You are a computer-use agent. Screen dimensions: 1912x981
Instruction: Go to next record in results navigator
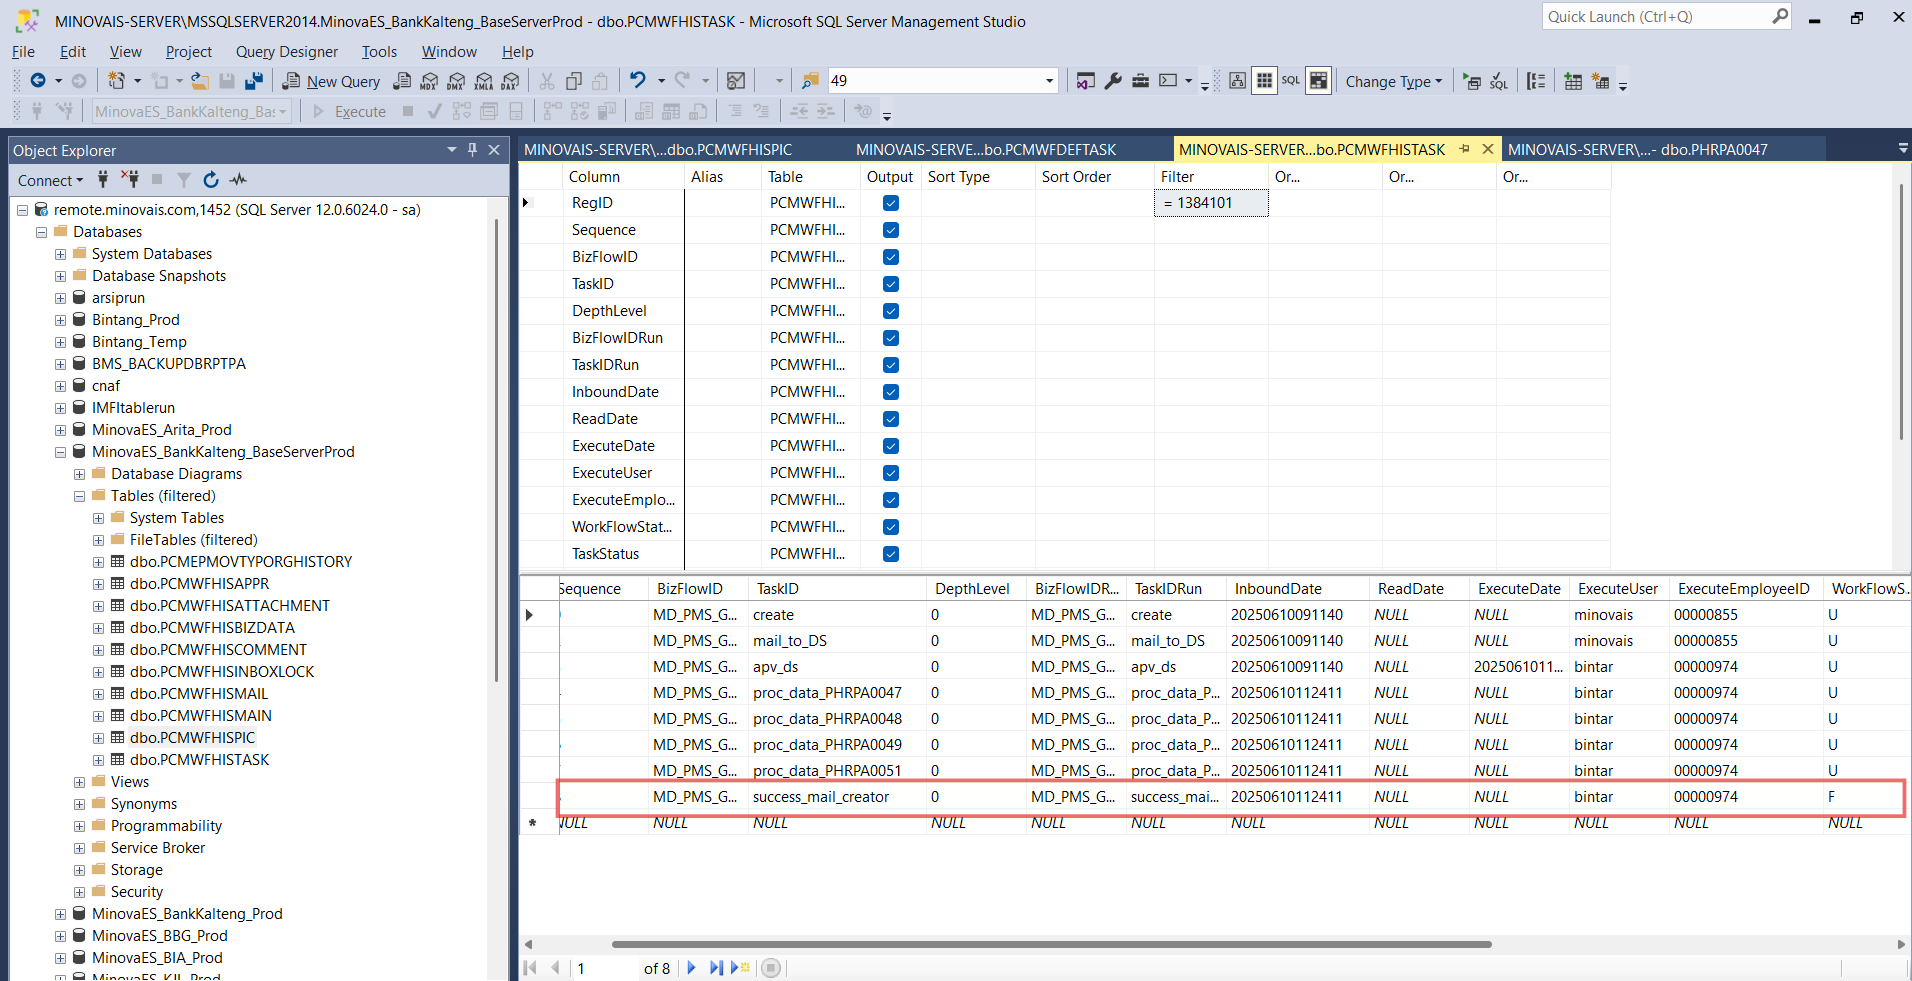(x=691, y=968)
